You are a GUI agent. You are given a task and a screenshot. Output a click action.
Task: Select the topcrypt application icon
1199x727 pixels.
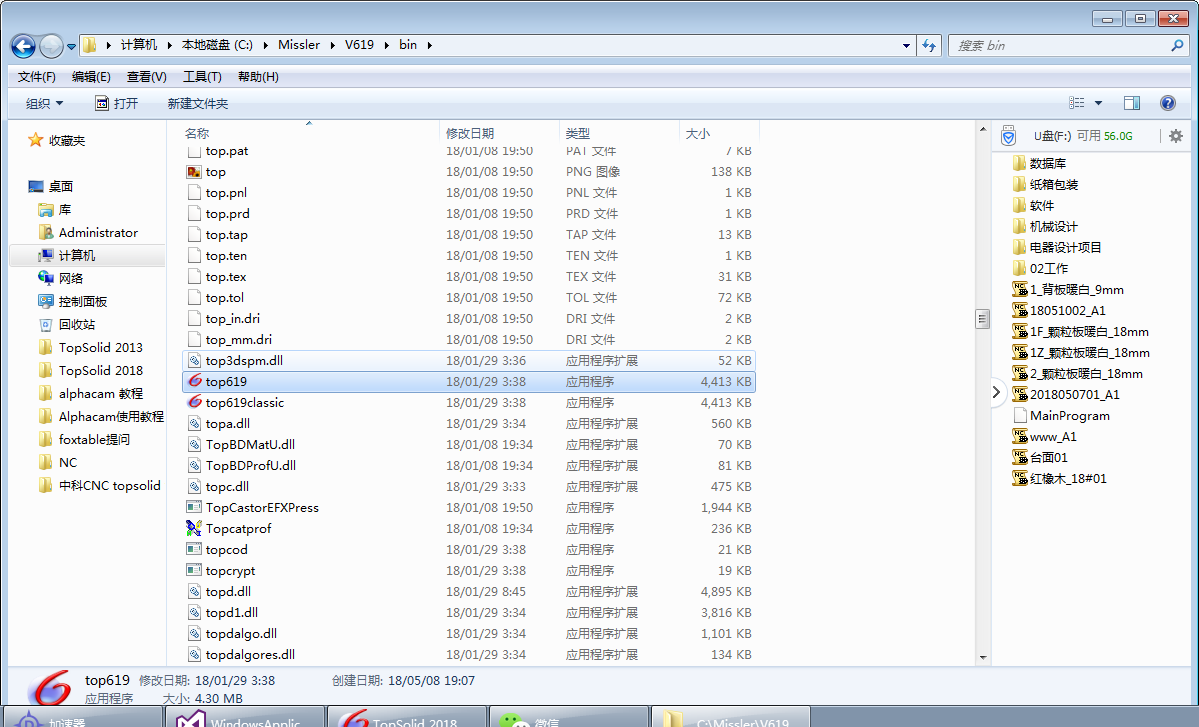coord(194,570)
